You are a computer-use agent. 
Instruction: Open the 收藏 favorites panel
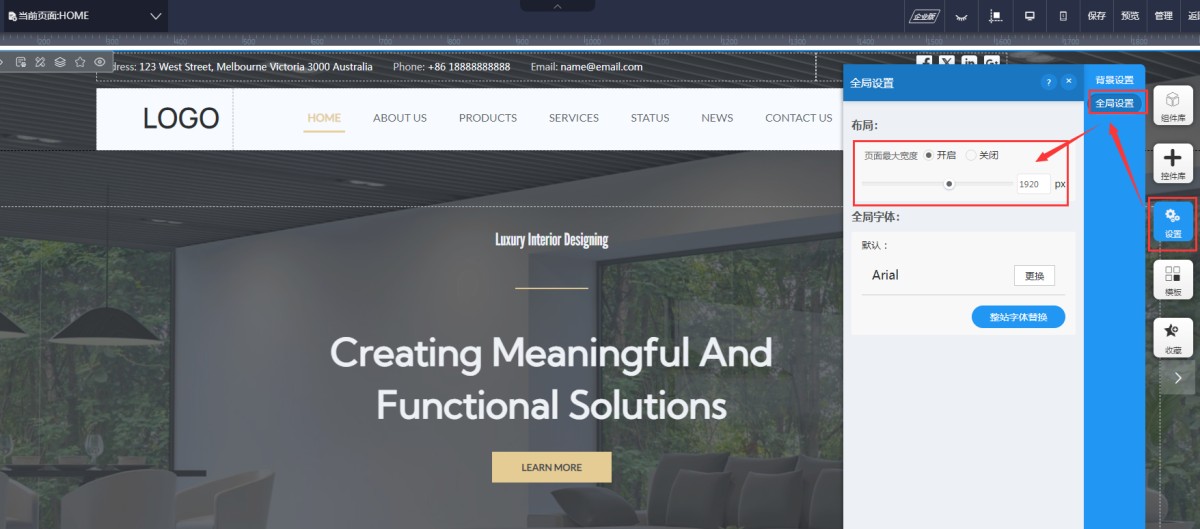tap(1173, 338)
